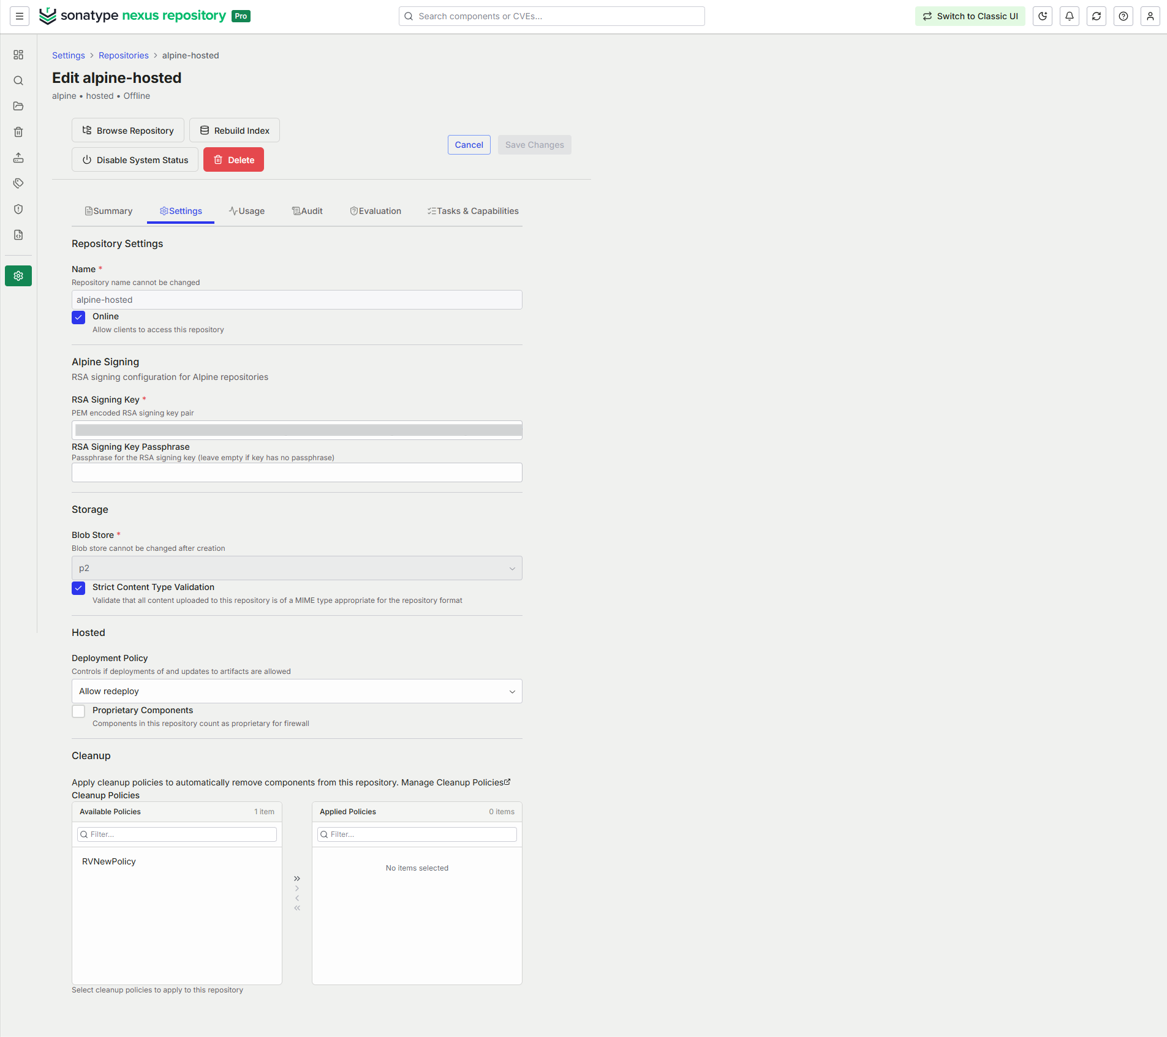Click the Pro badge beside the logo
Viewport: 1167px width, 1037px height.
(240, 16)
